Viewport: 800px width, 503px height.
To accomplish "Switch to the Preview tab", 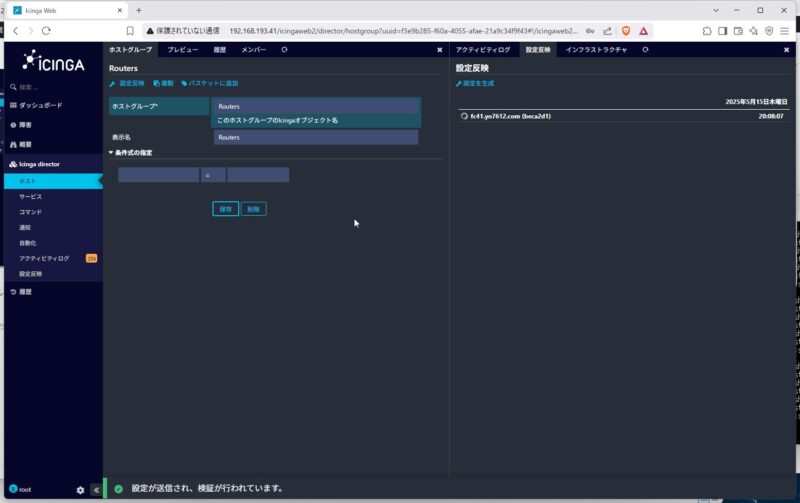I will [x=183, y=49].
